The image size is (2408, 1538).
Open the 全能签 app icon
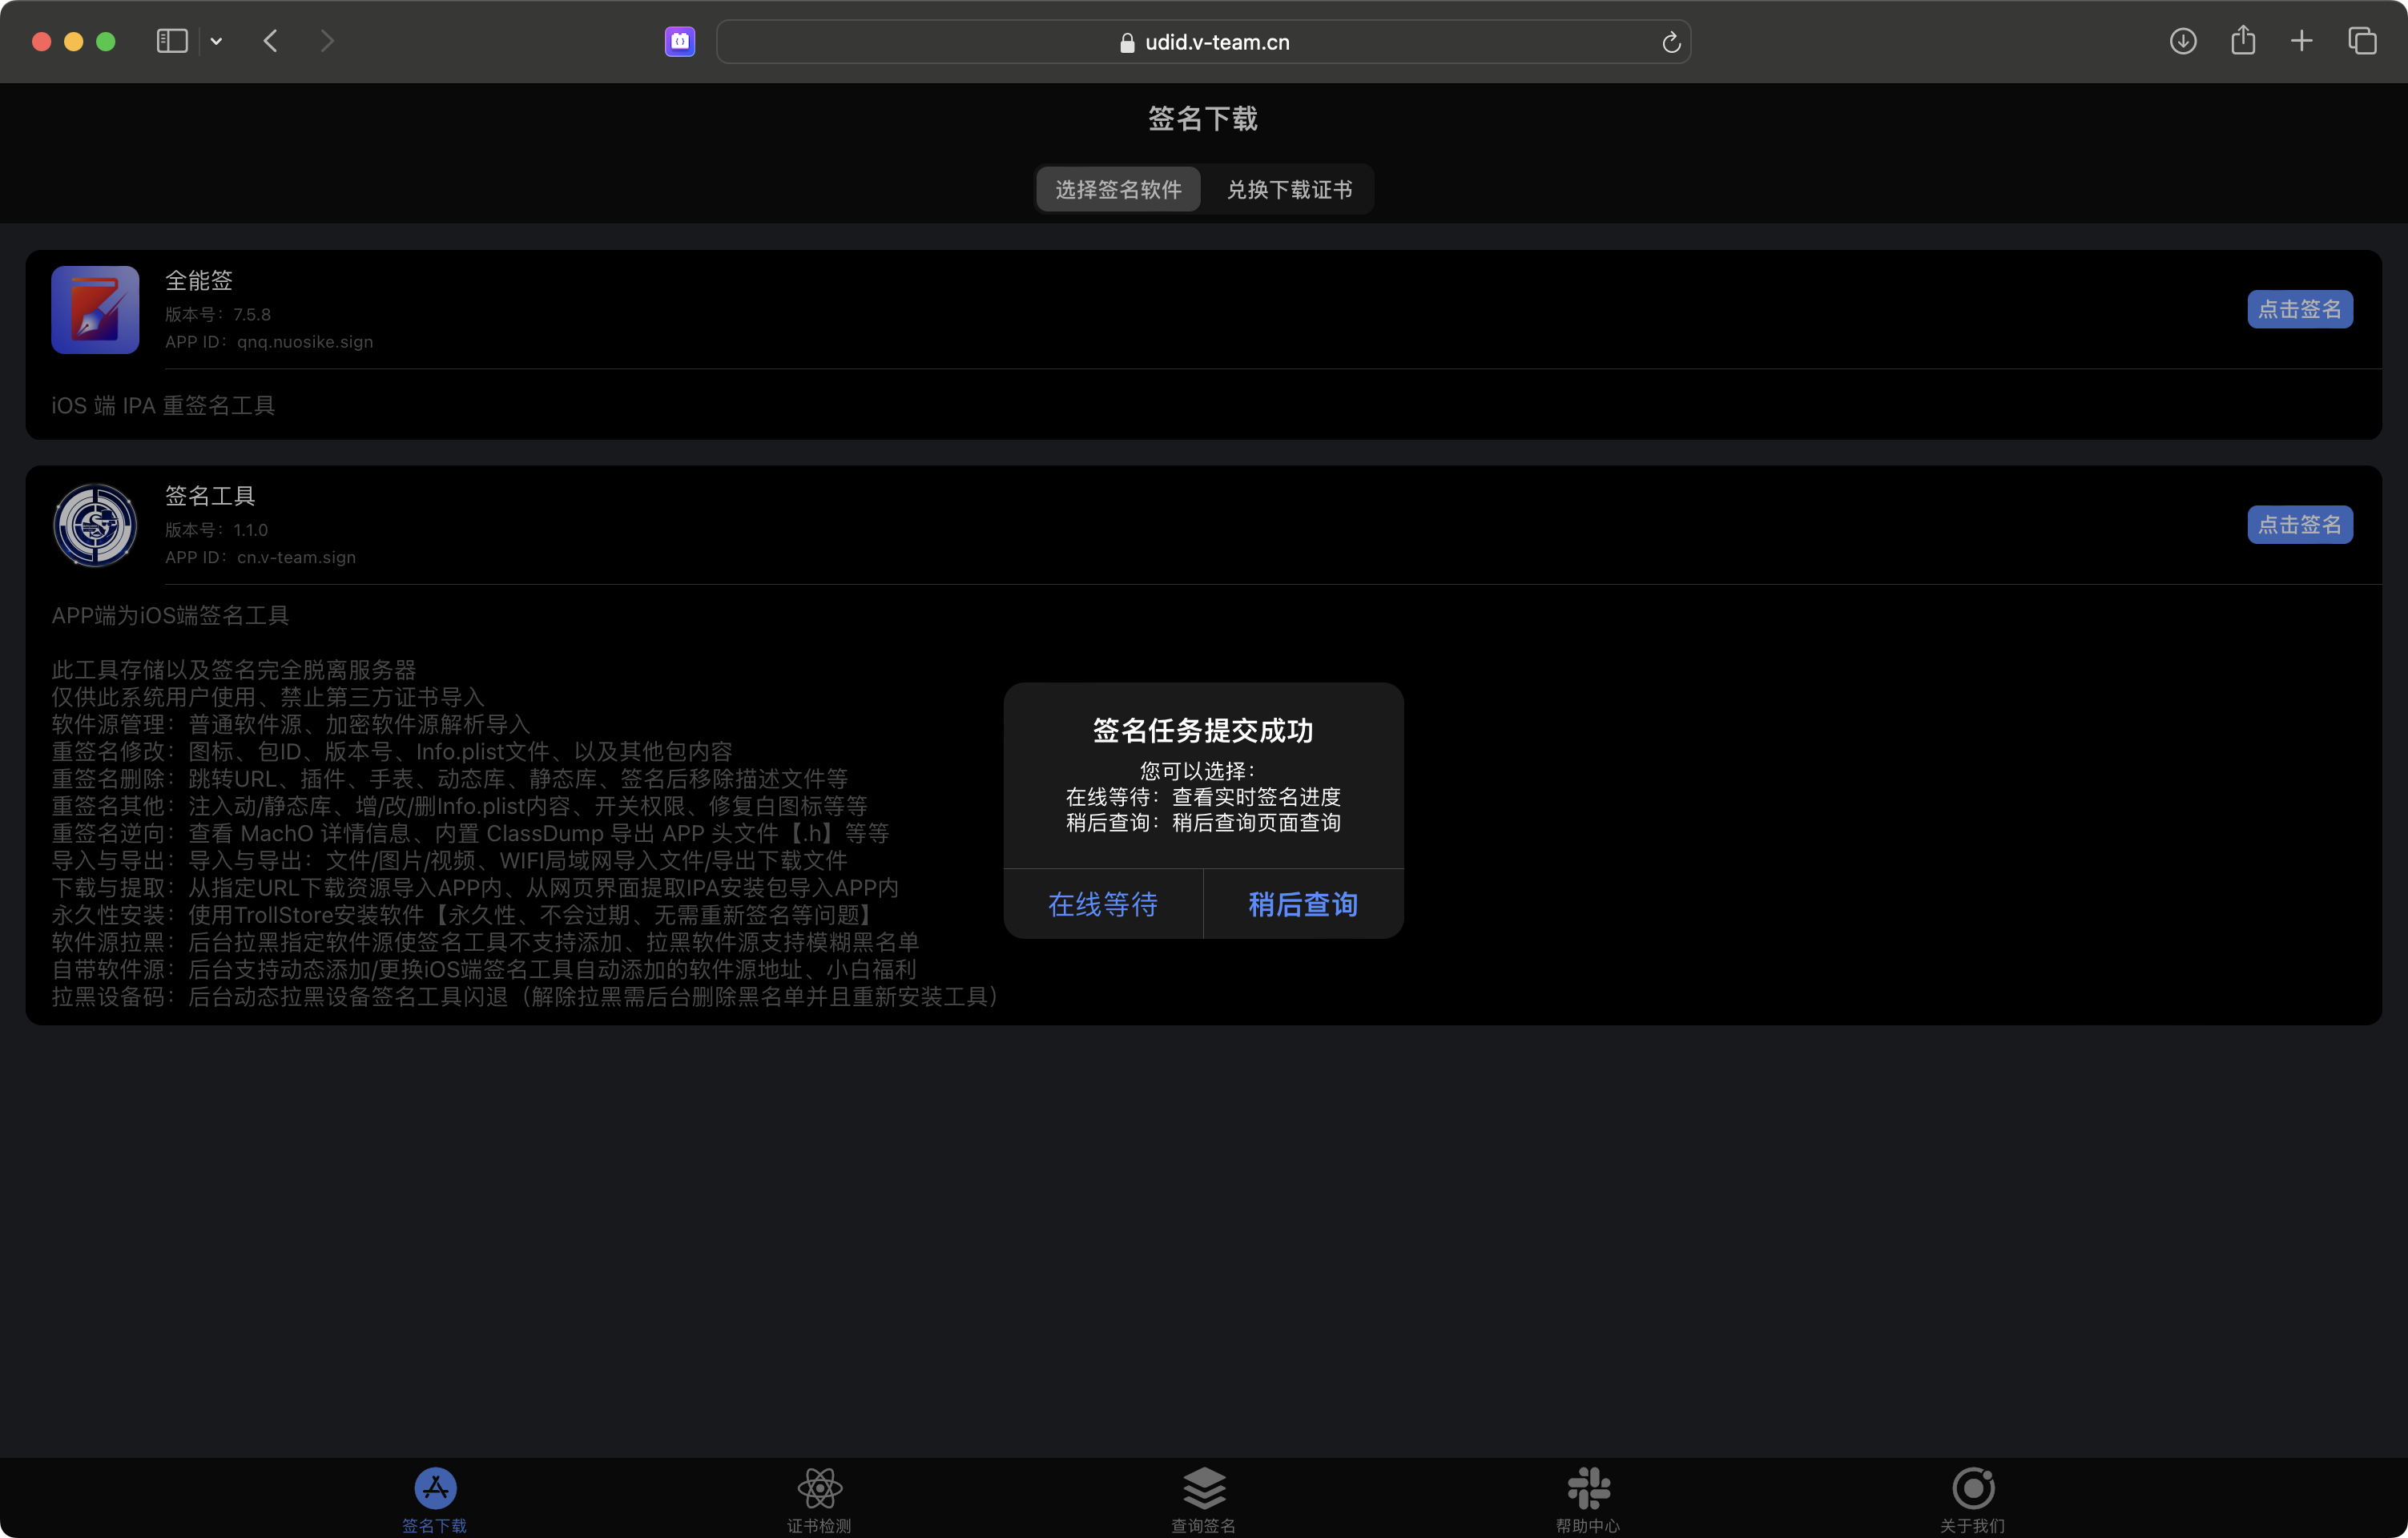pos(95,309)
